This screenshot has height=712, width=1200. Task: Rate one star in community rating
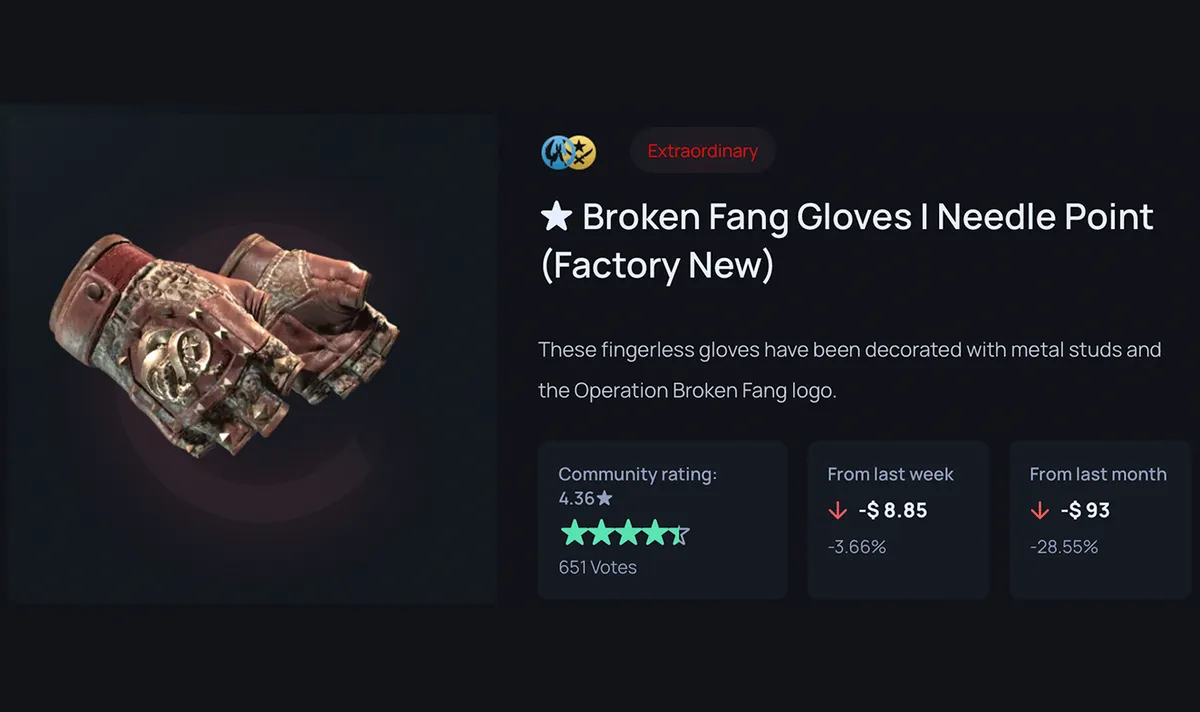click(574, 533)
